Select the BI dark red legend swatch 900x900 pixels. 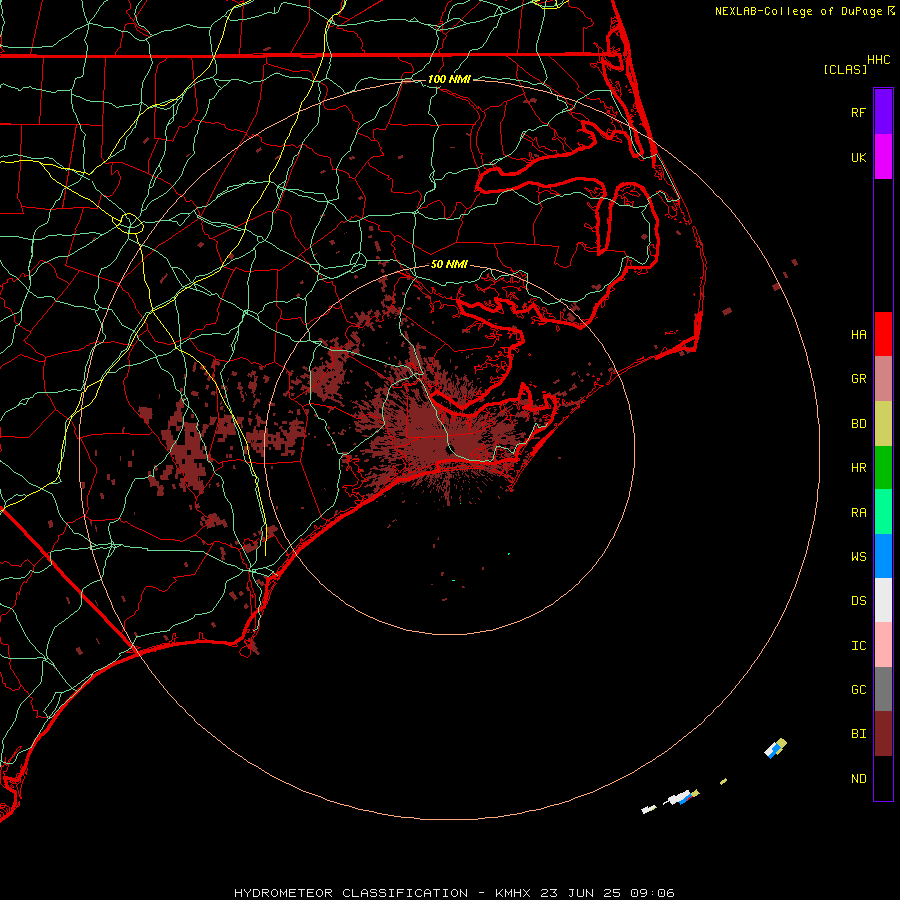[x=883, y=734]
